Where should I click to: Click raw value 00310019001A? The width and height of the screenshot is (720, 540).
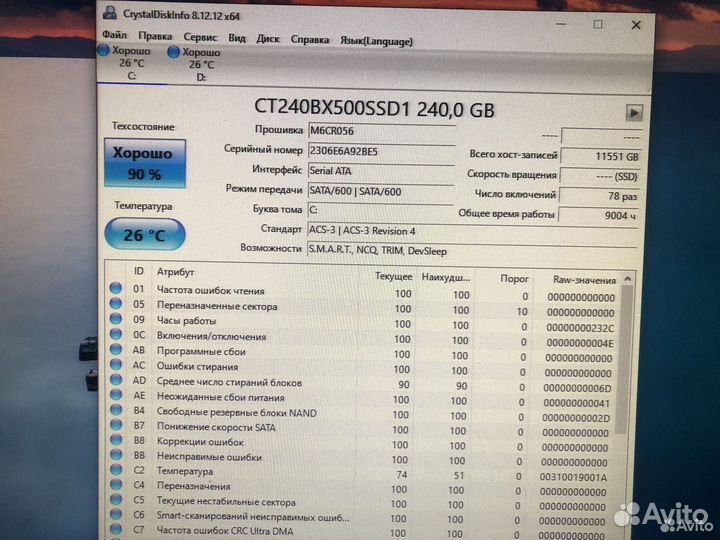[573, 478]
